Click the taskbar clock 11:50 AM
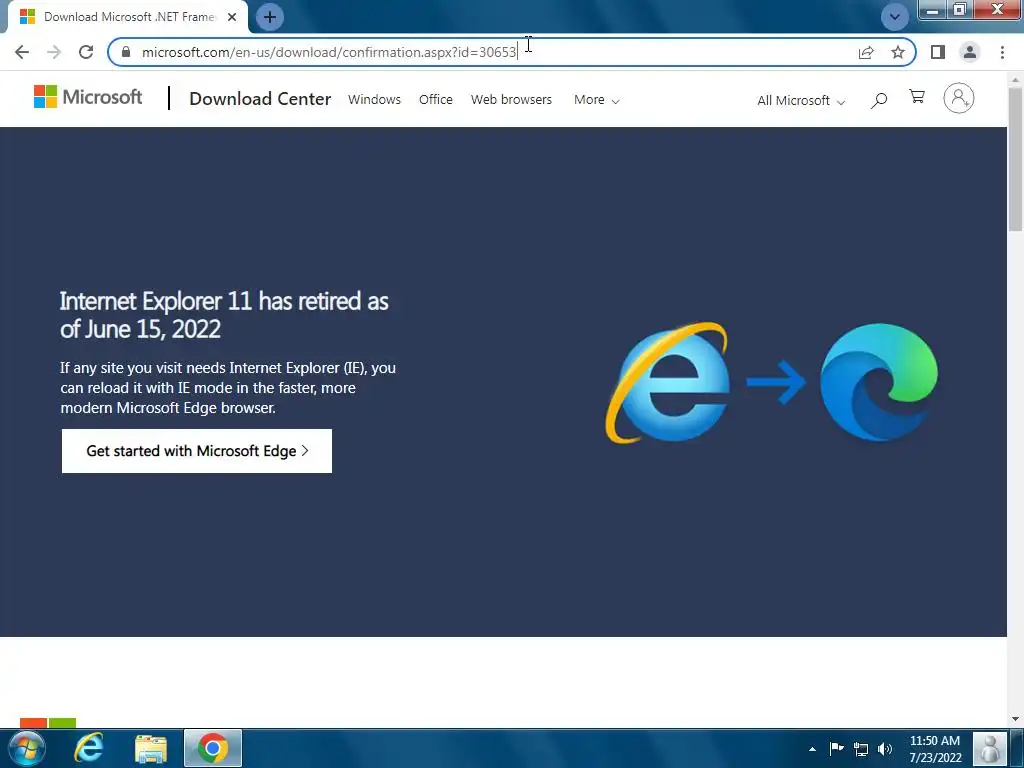The height and width of the screenshot is (768, 1024). tap(935, 749)
